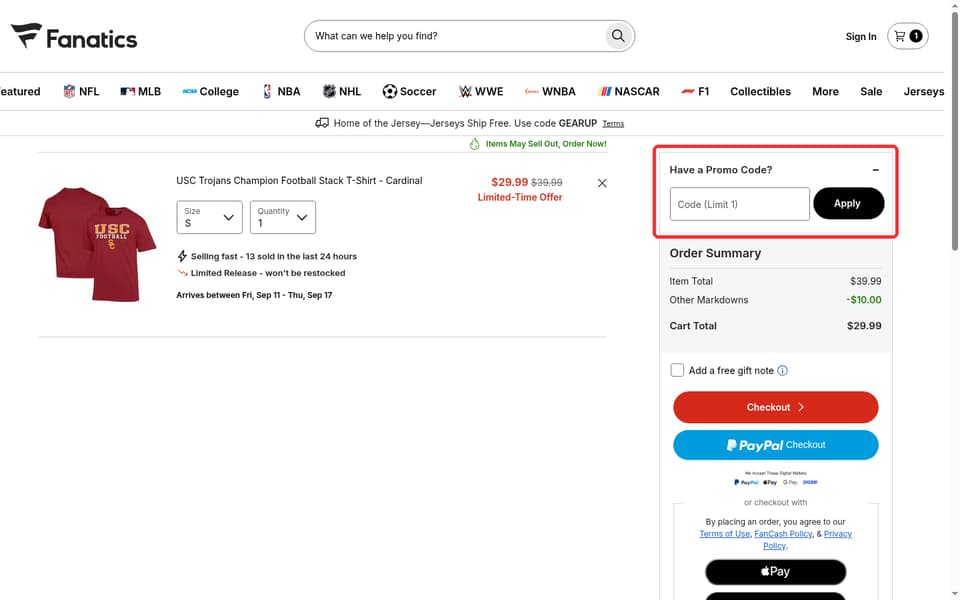Click the USC Trojans T-Shirt product title
Screen dimensions: 960x600
click(299, 181)
